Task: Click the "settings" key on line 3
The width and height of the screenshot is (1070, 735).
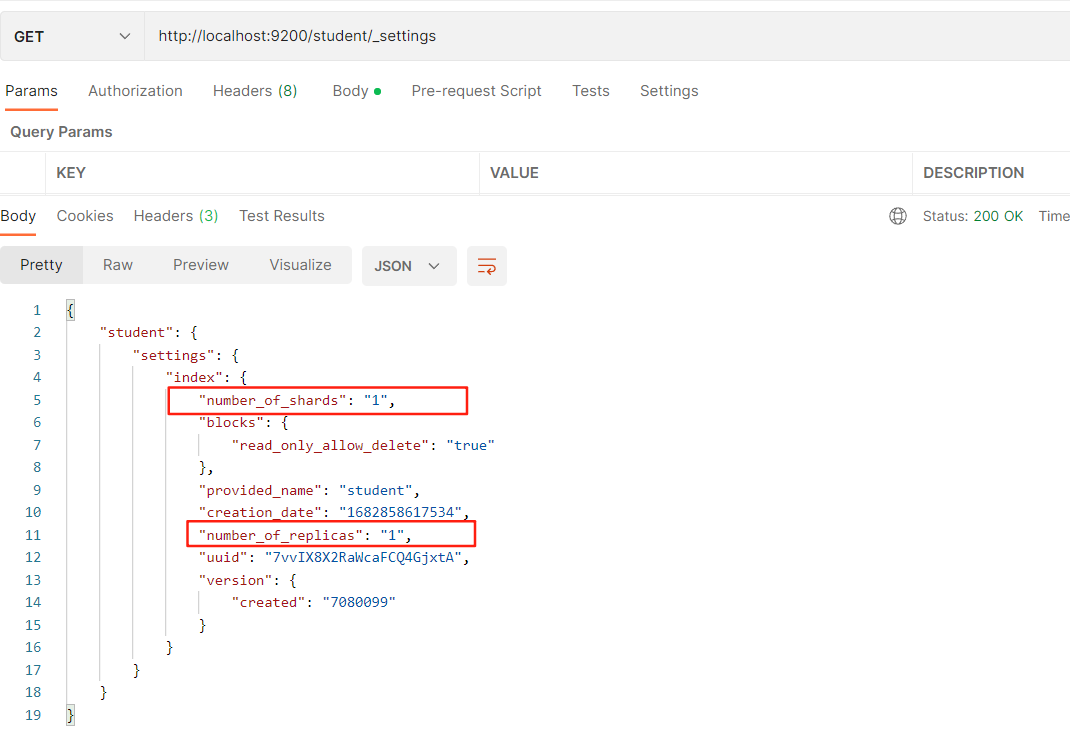Action: 173,355
